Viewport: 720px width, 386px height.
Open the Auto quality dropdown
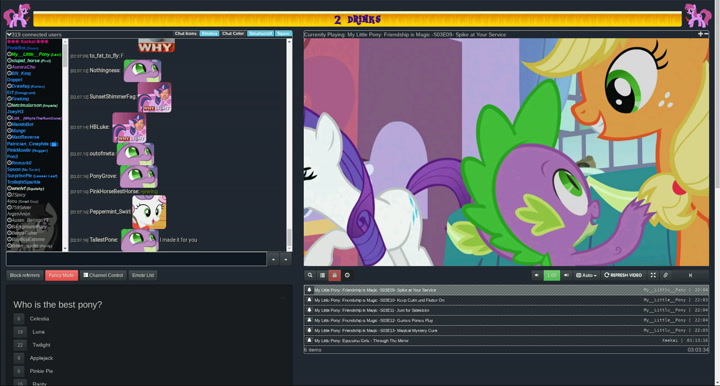586,275
